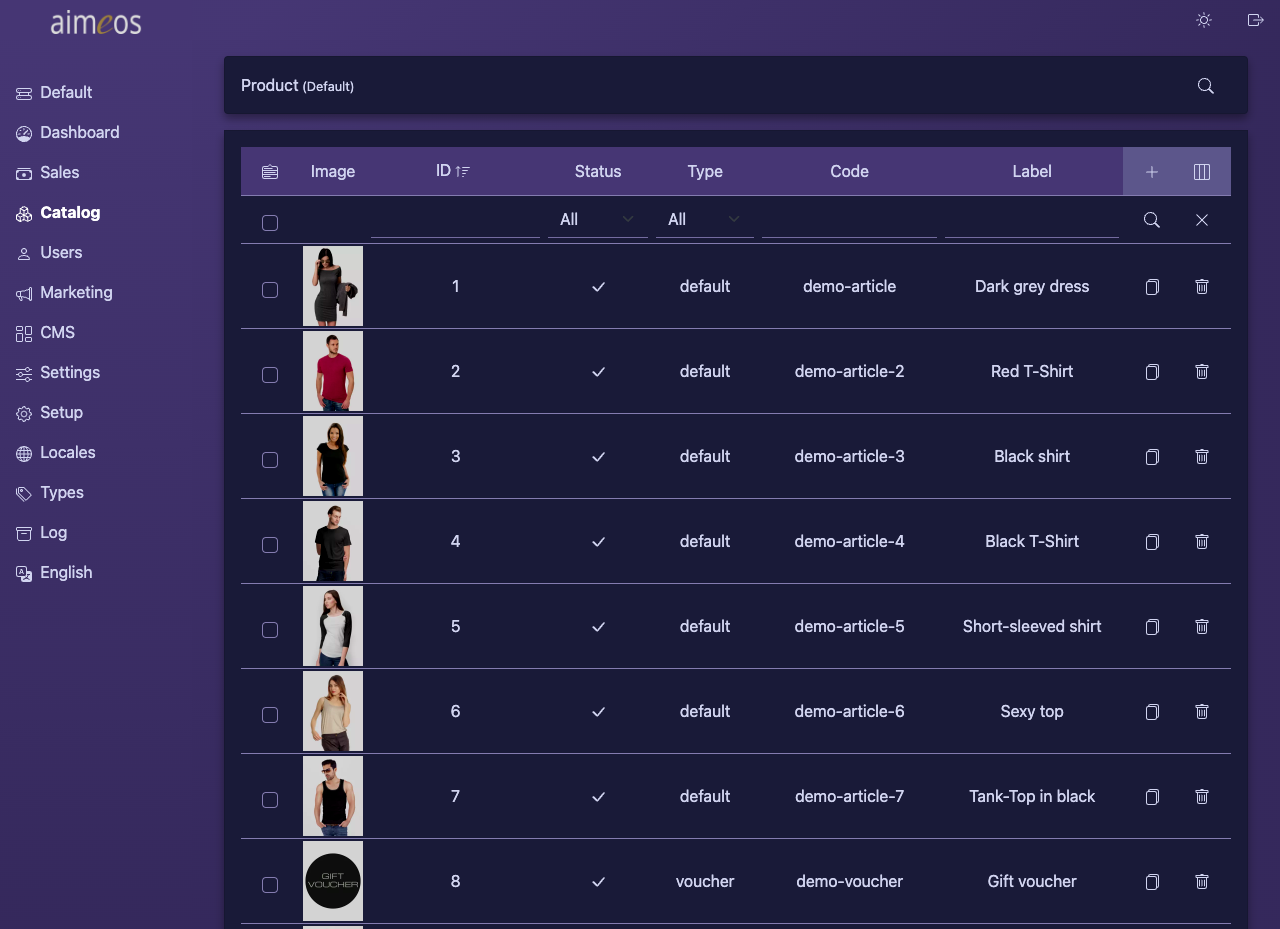Image resolution: width=1280 pixels, height=929 pixels.
Task: Click the Code filter input field
Action: [x=849, y=219]
